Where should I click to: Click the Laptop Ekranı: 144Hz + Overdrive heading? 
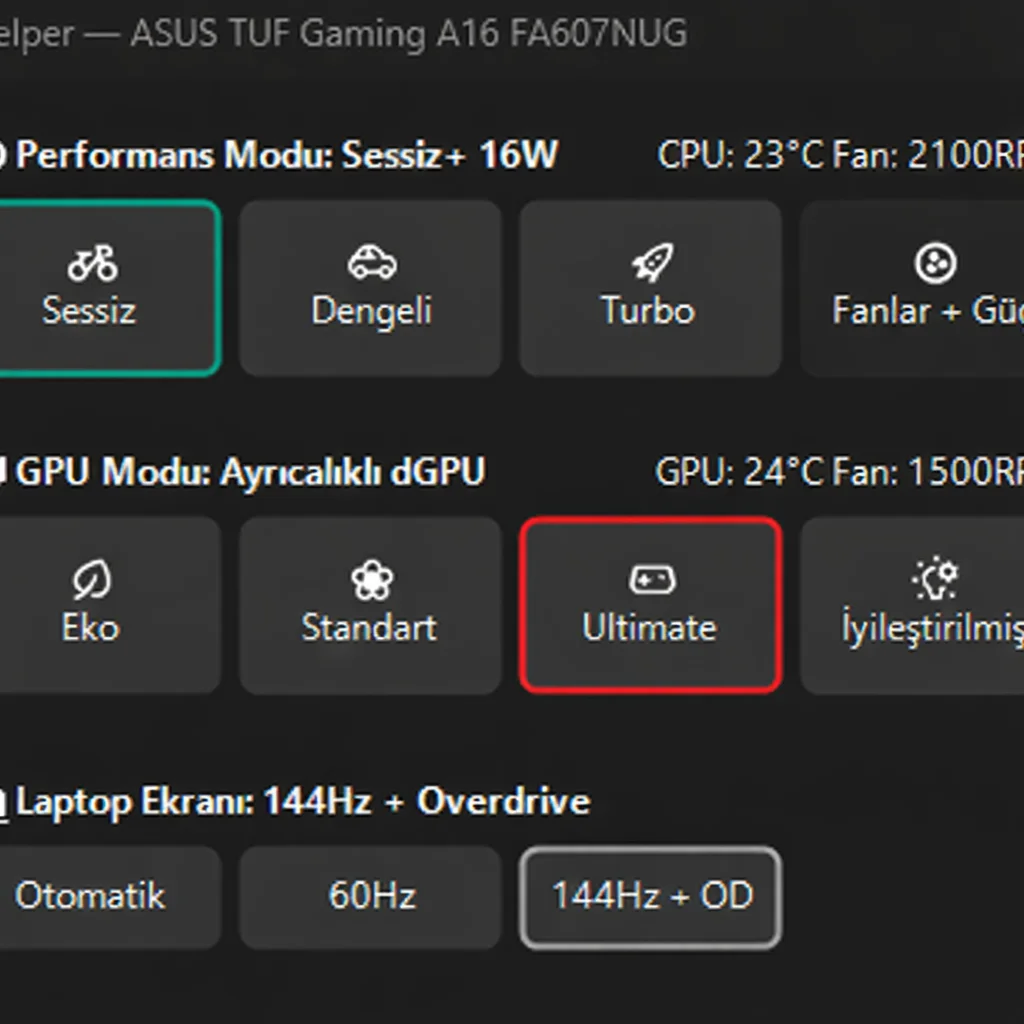pos(302,802)
